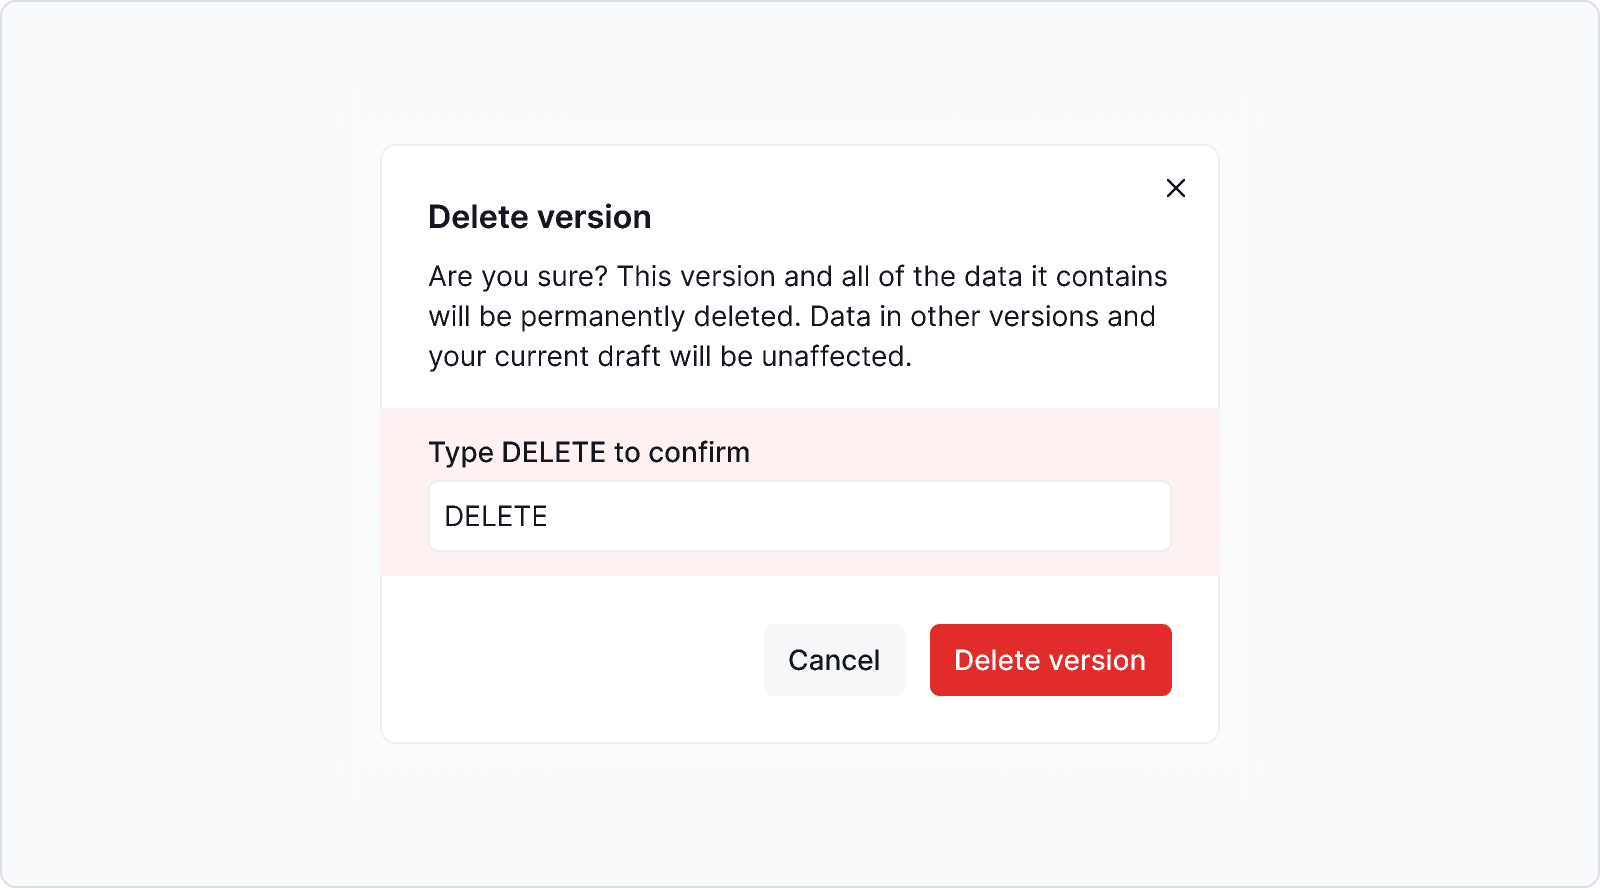Click Cancel to abort deletion
The height and width of the screenshot is (888, 1600).
click(x=834, y=659)
